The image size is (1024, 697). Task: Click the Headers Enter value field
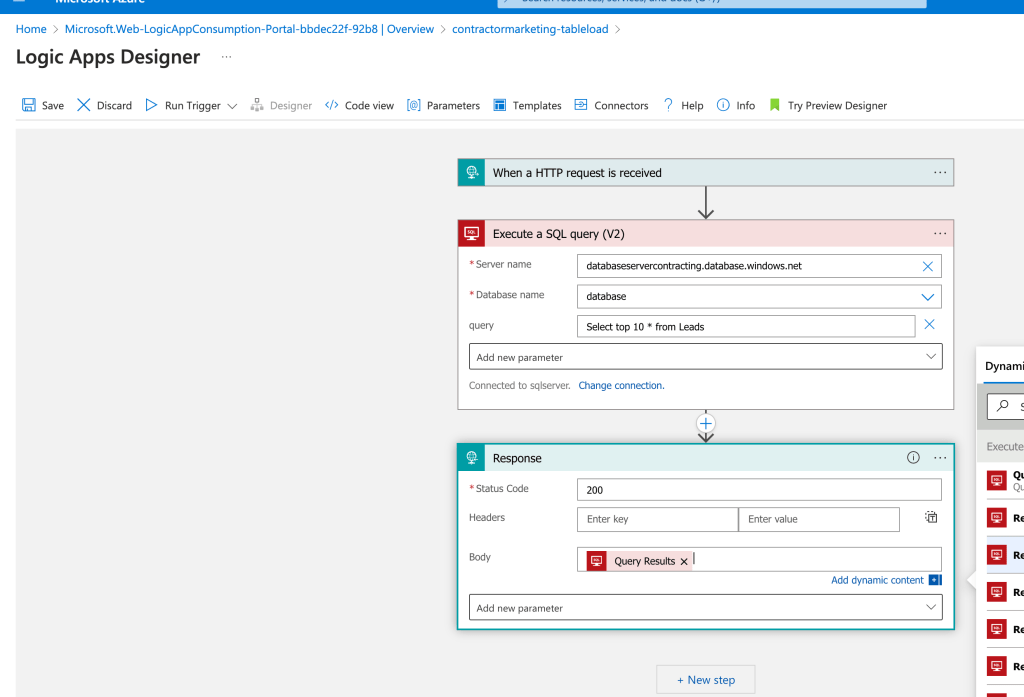pyautogui.click(x=819, y=519)
